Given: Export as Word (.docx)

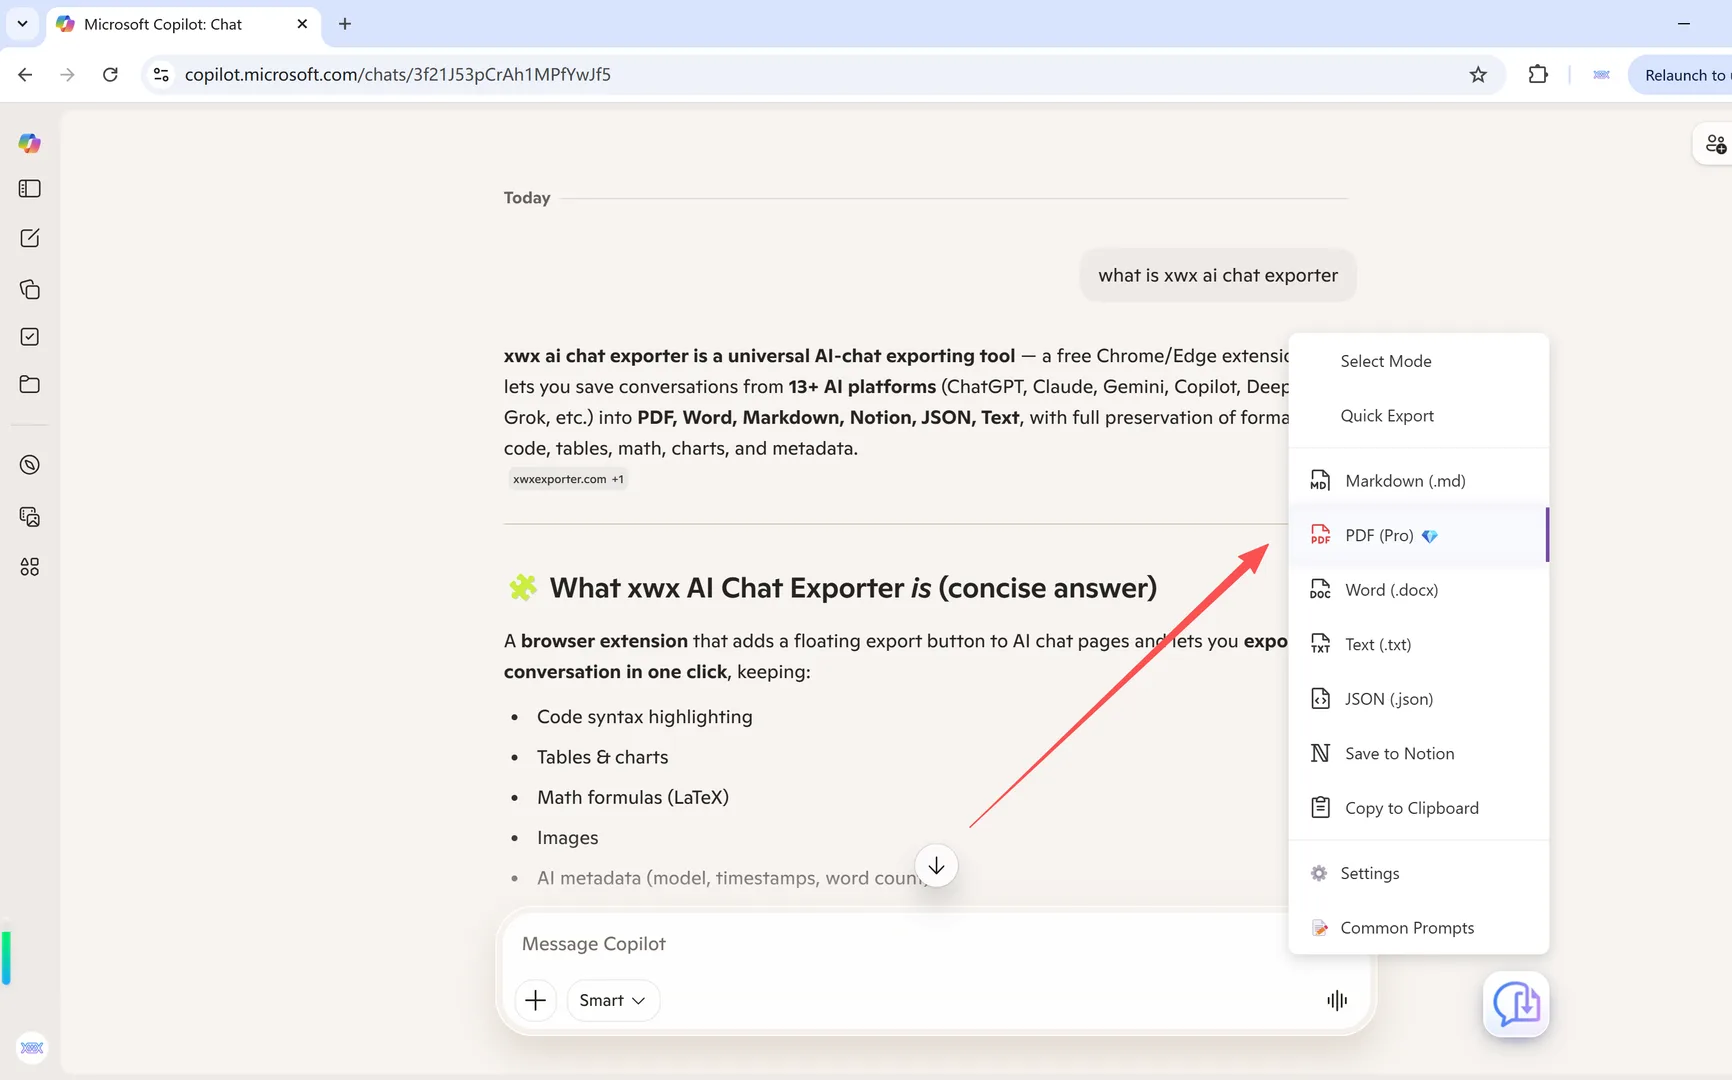Looking at the screenshot, I should 1419,590.
